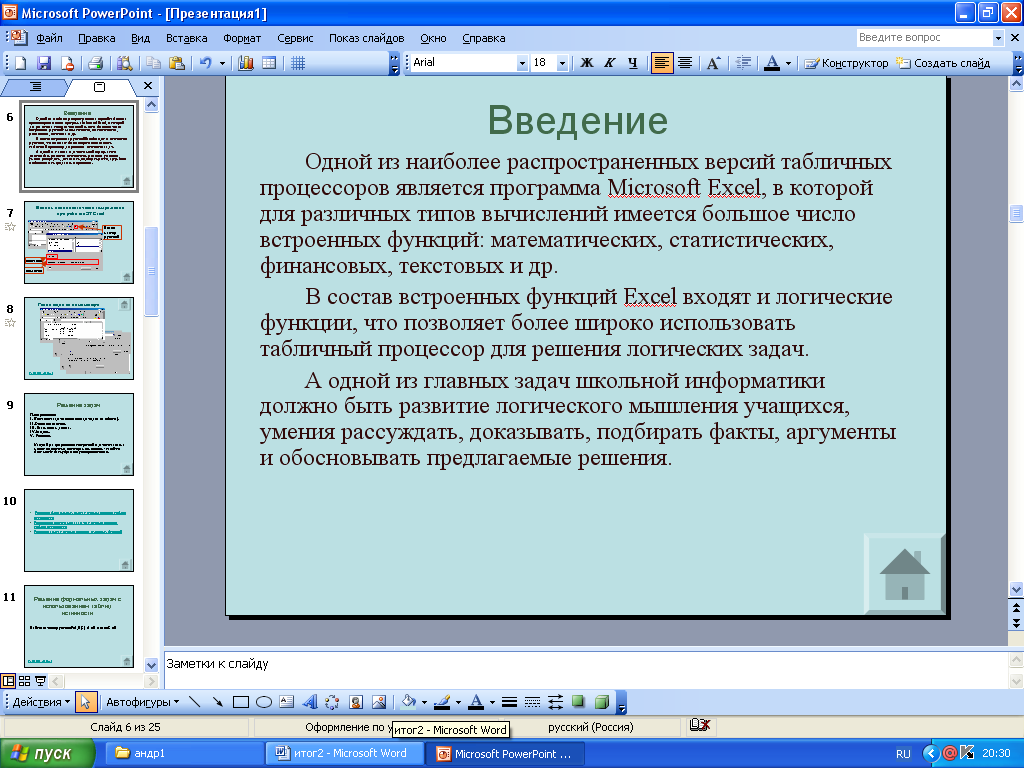Click the spelling check status icon
1024x768 pixels.
[699, 725]
